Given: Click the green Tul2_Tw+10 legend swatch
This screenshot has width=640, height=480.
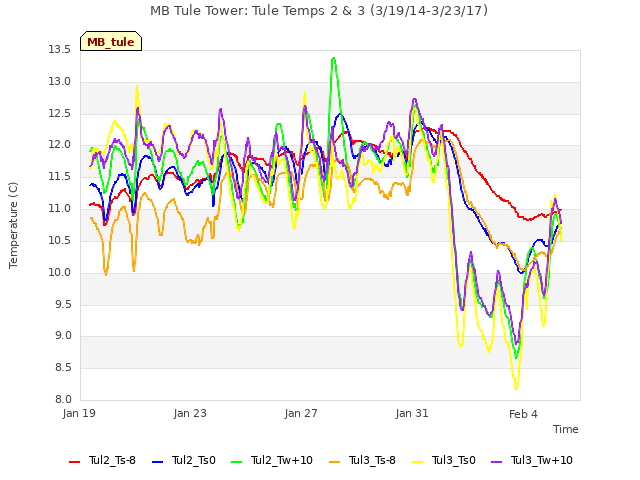Looking at the screenshot, I should 237,462.
